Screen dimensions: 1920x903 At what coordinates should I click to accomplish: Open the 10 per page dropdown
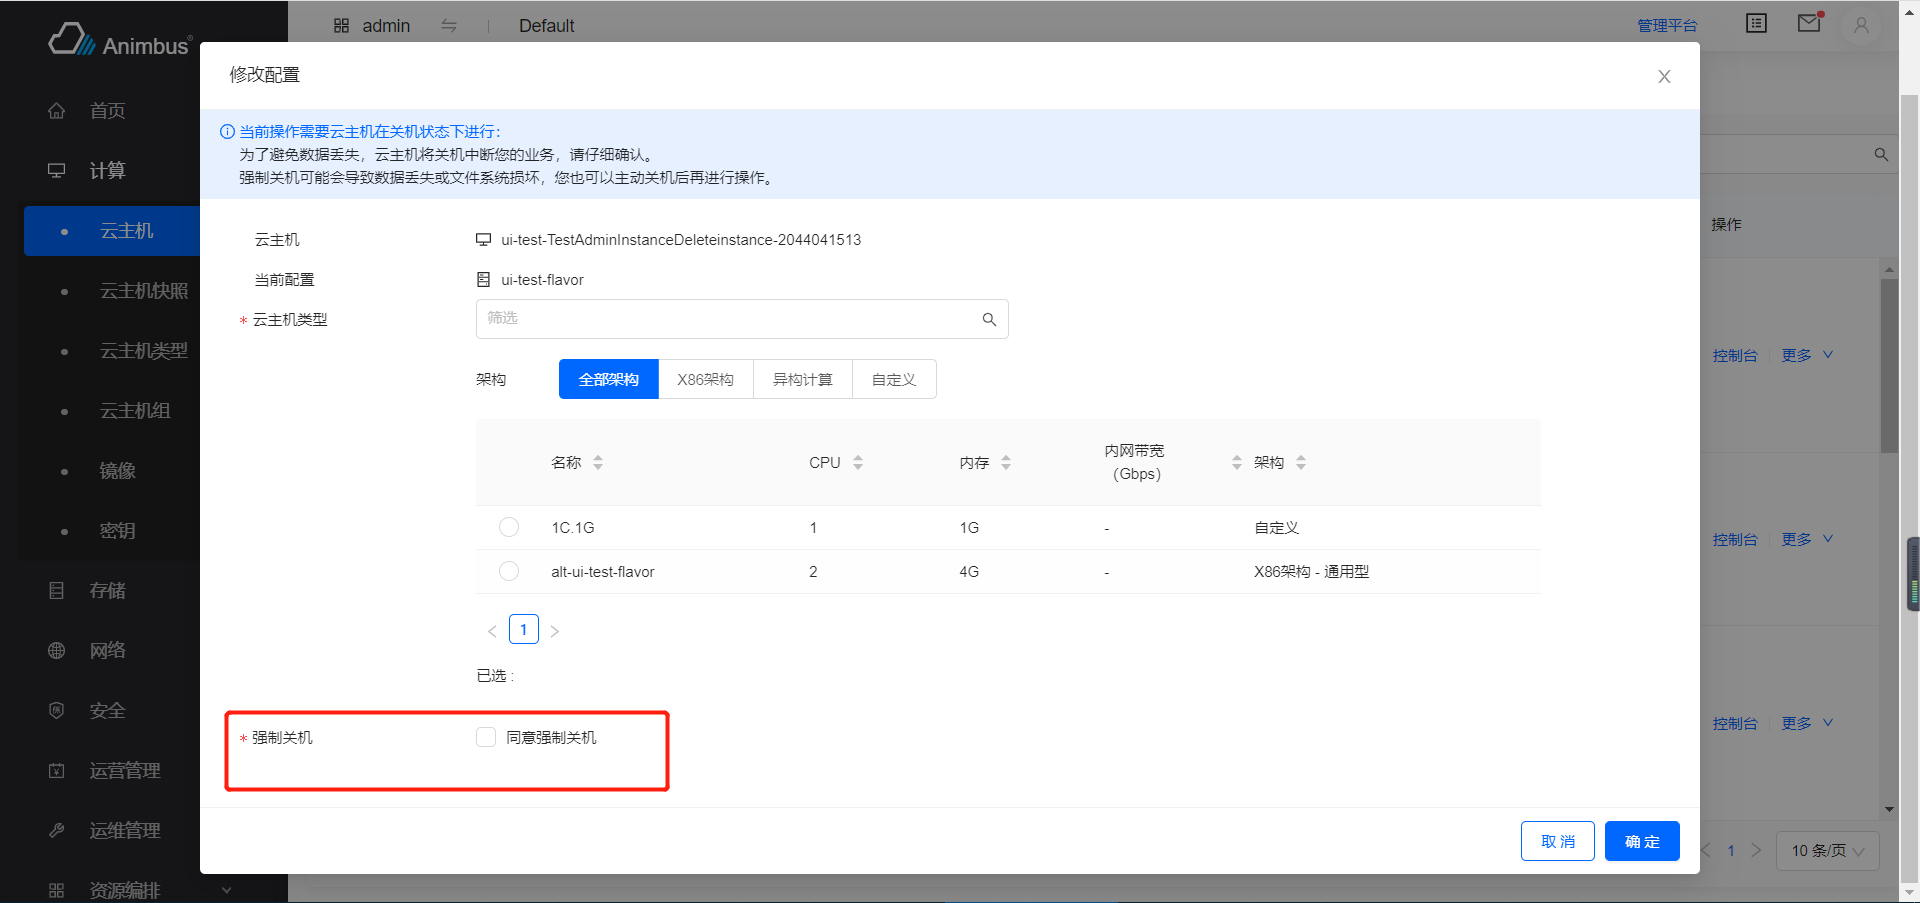coord(1827,851)
